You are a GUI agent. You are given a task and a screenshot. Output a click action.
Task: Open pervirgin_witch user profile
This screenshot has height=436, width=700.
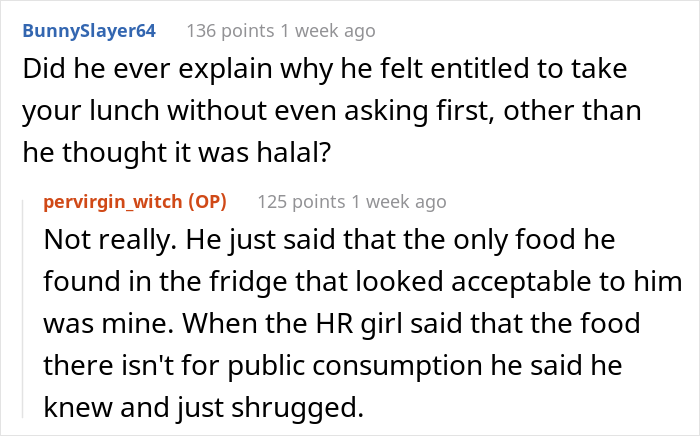113,202
